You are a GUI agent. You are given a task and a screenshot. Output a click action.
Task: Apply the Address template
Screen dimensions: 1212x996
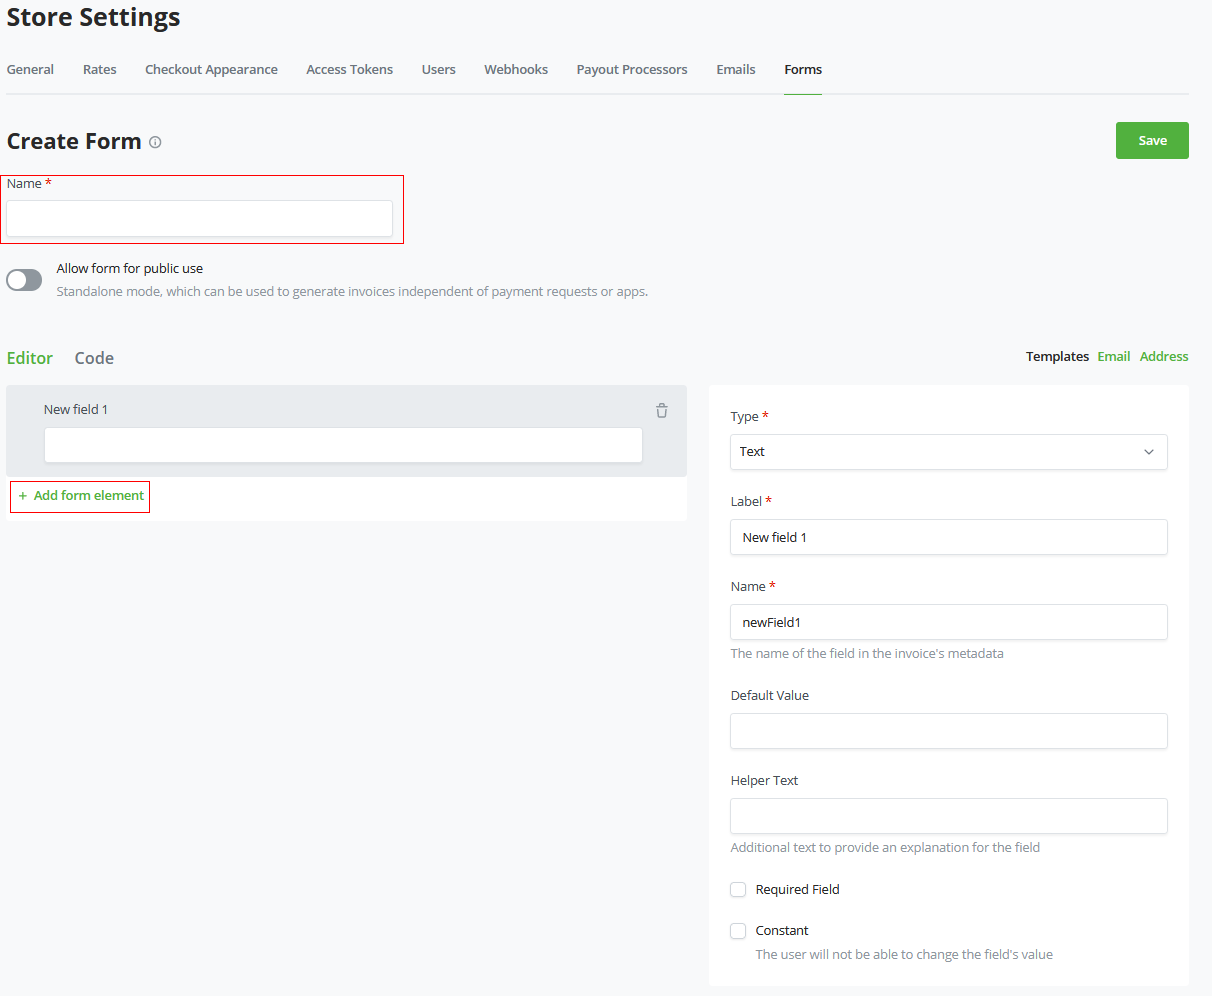coord(1163,356)
